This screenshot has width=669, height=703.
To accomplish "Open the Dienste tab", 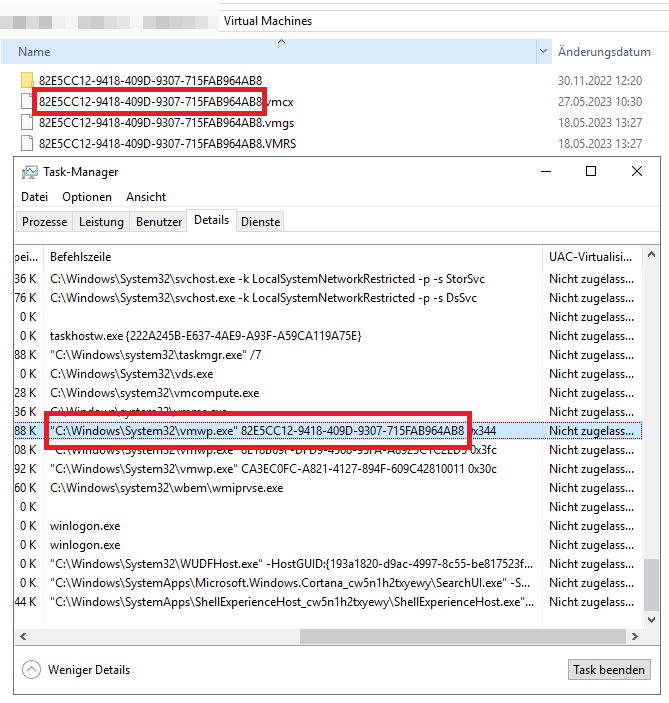I will [x=261, y=221].
